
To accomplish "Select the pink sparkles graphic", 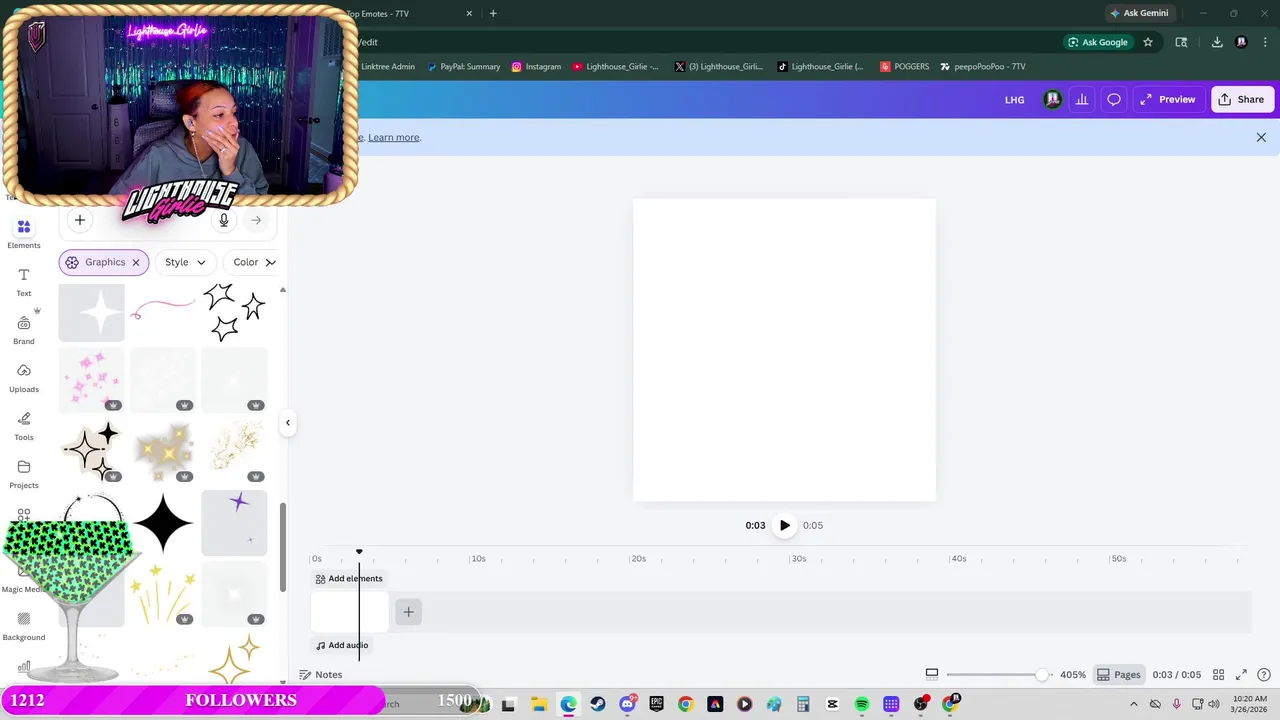I will click(x=92, y=380).
